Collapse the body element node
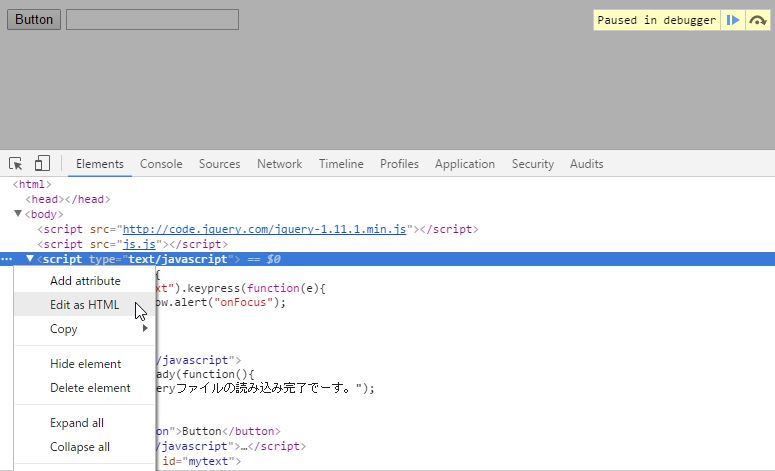 click(x=18, y=214)
